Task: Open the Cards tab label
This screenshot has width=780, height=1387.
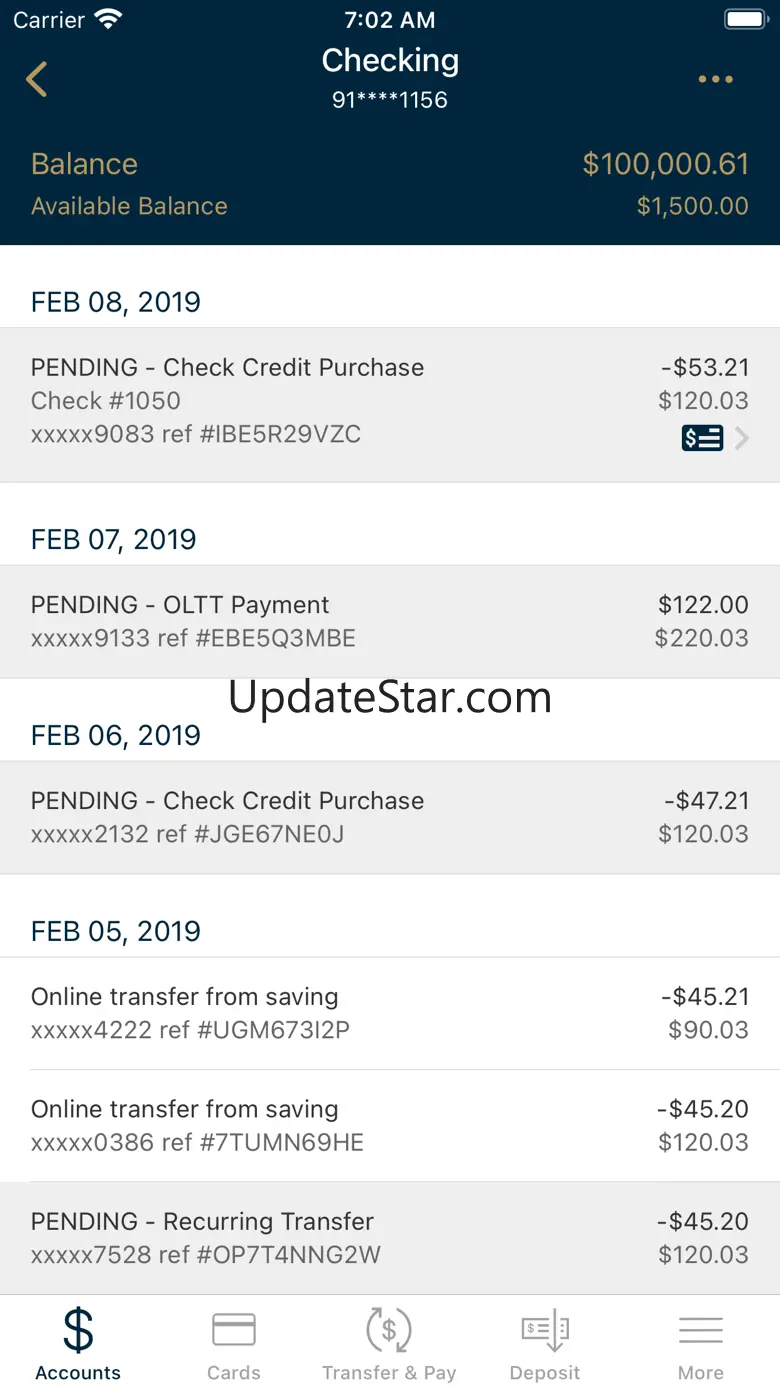Action: (234, 1373)
